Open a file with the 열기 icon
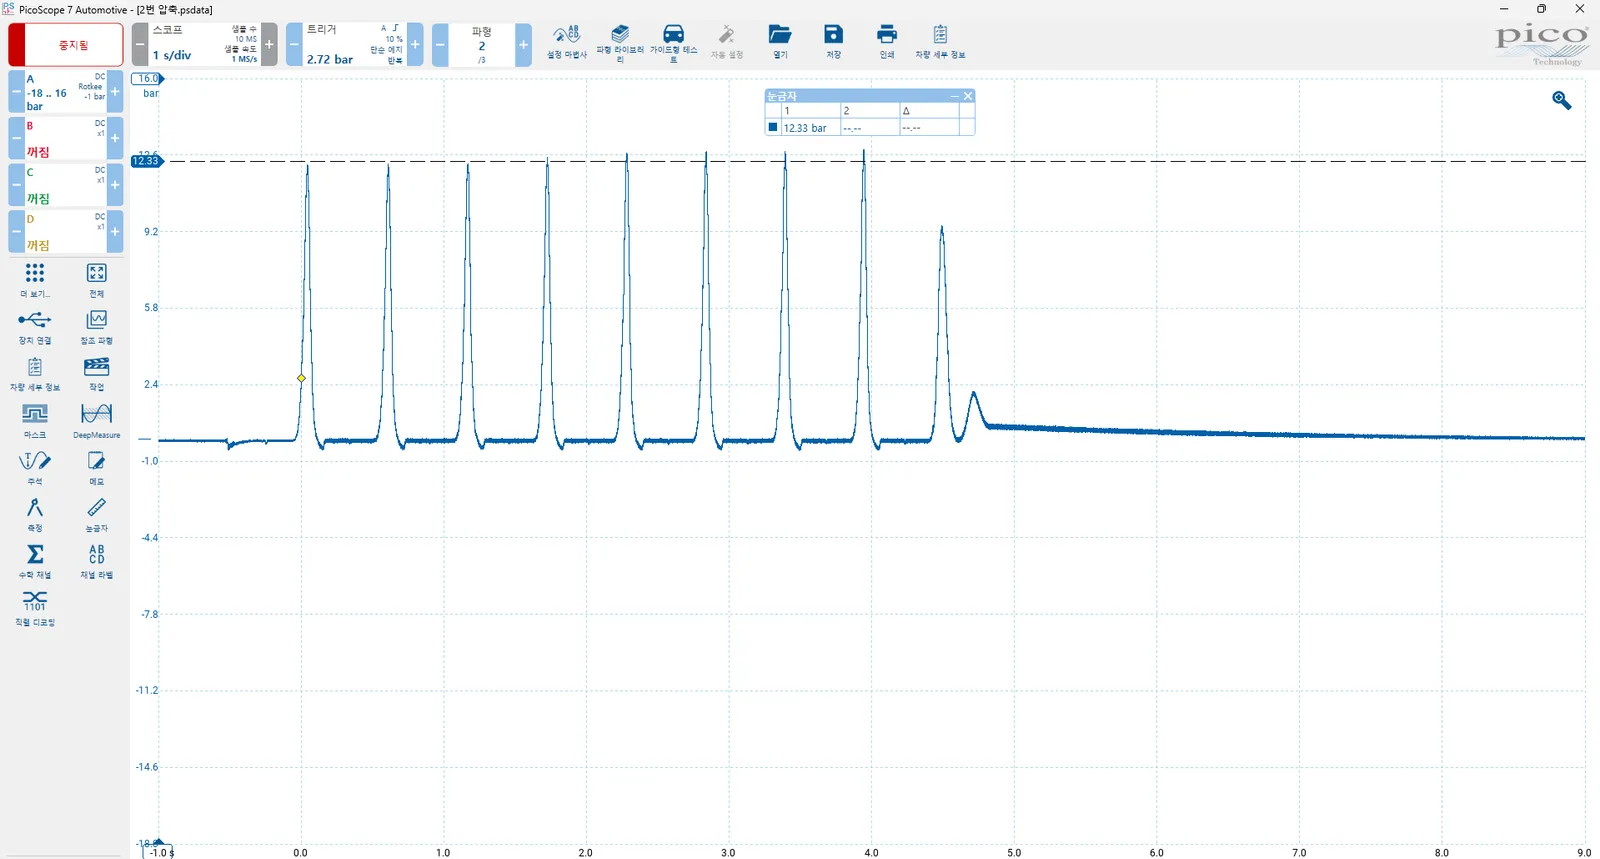 780,42
